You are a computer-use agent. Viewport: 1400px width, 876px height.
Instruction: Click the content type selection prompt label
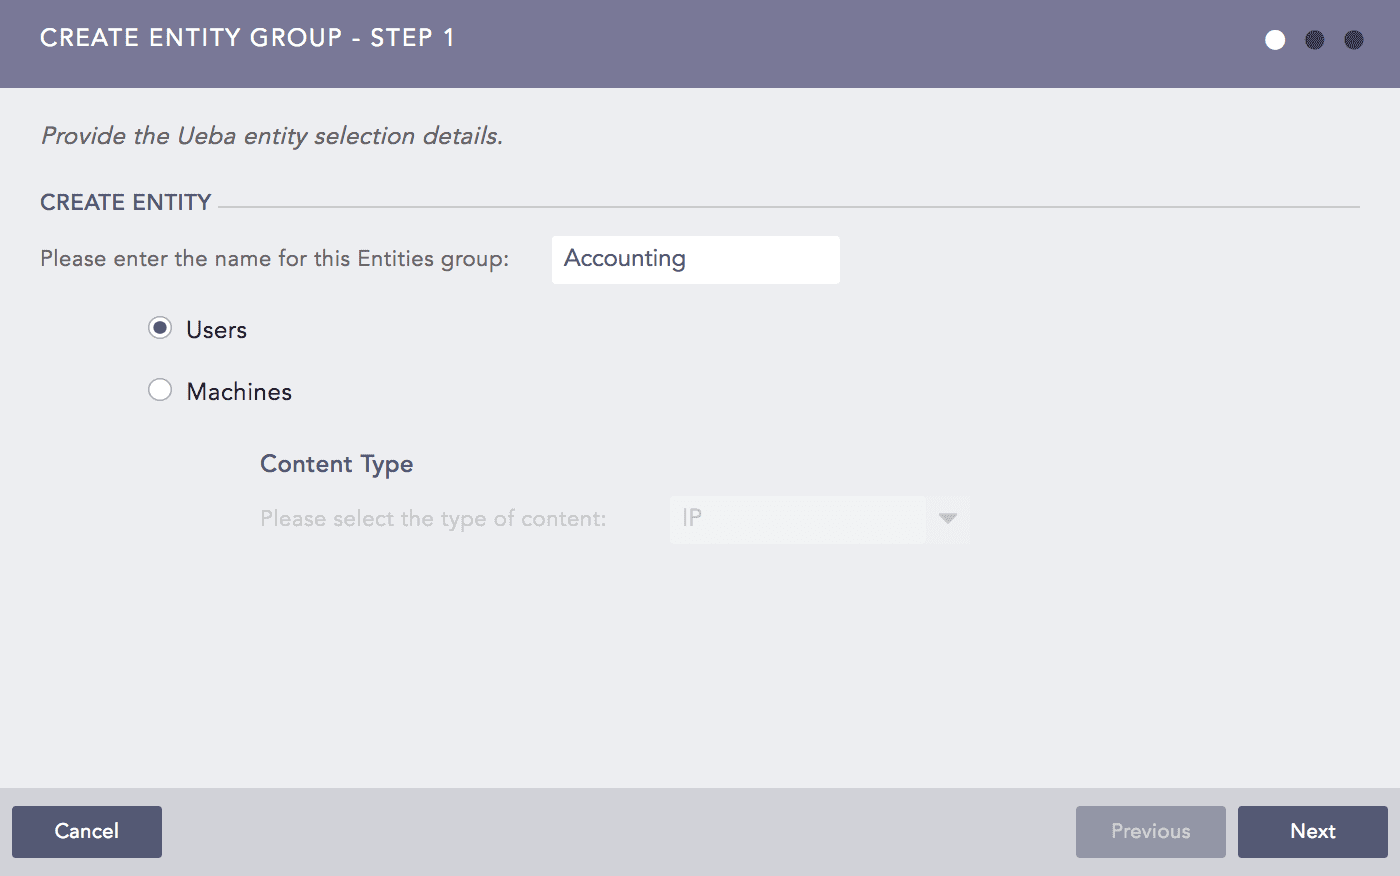(434, 518)
